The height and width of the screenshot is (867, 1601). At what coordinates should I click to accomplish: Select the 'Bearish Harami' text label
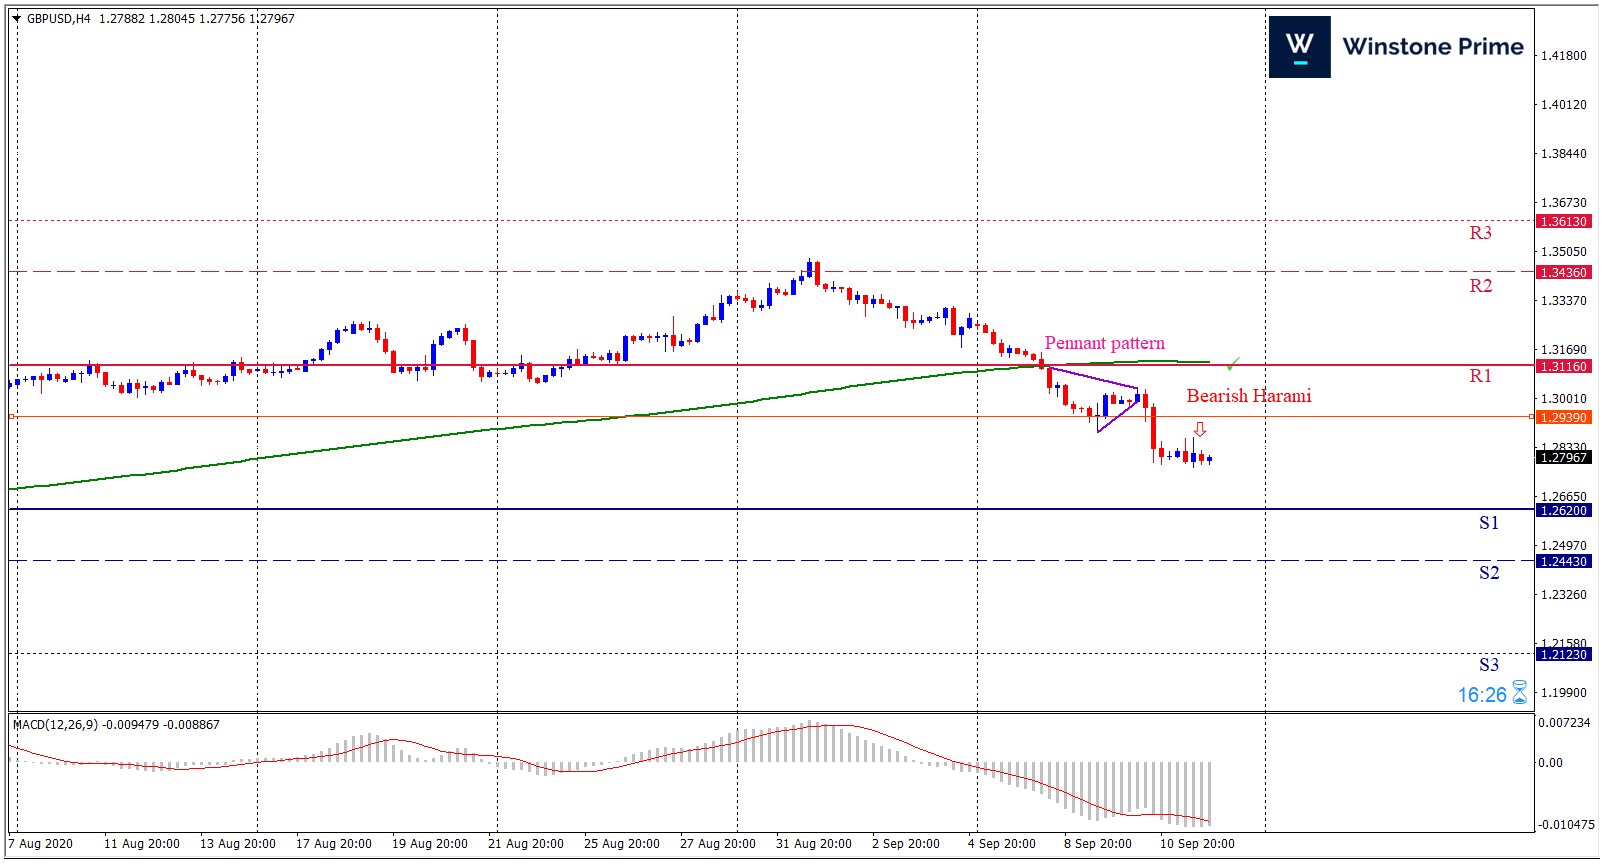click(1248, 396)
